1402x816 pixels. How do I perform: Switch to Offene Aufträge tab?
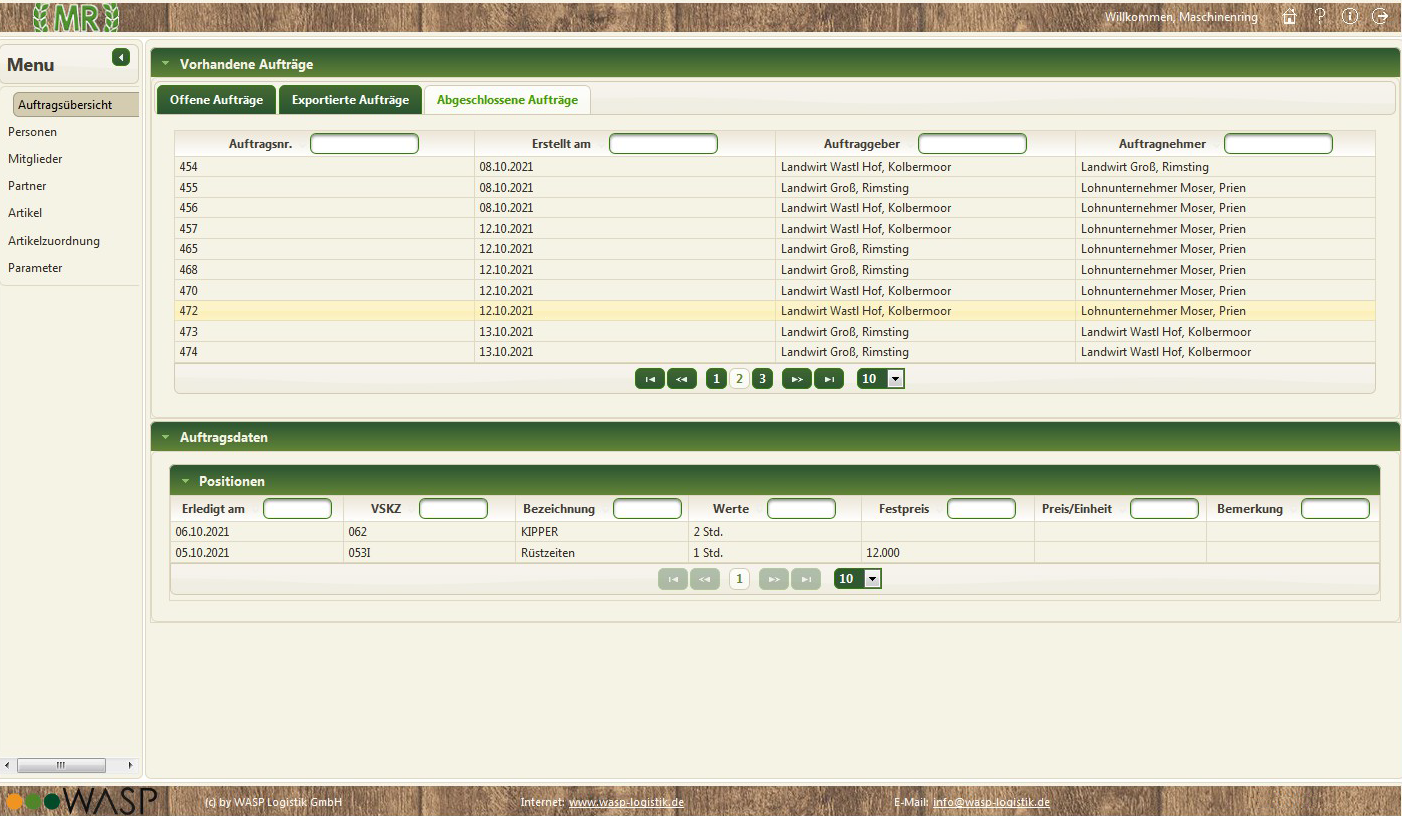[x=216, y=100]
